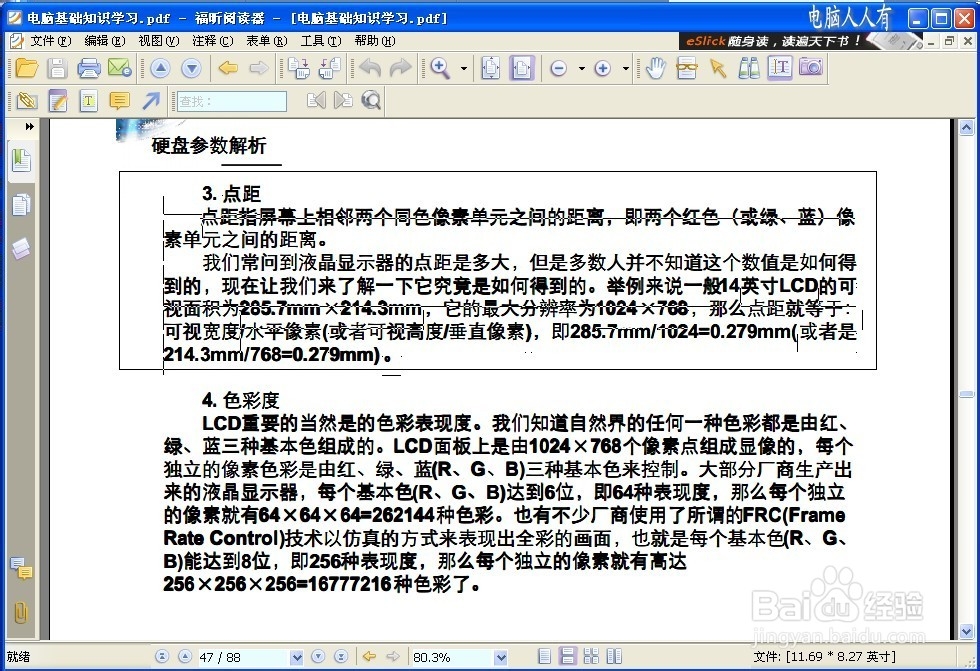Open the zoom percentage dropdown showing 80.3%

pyautogui.click(x=499, y=657)
